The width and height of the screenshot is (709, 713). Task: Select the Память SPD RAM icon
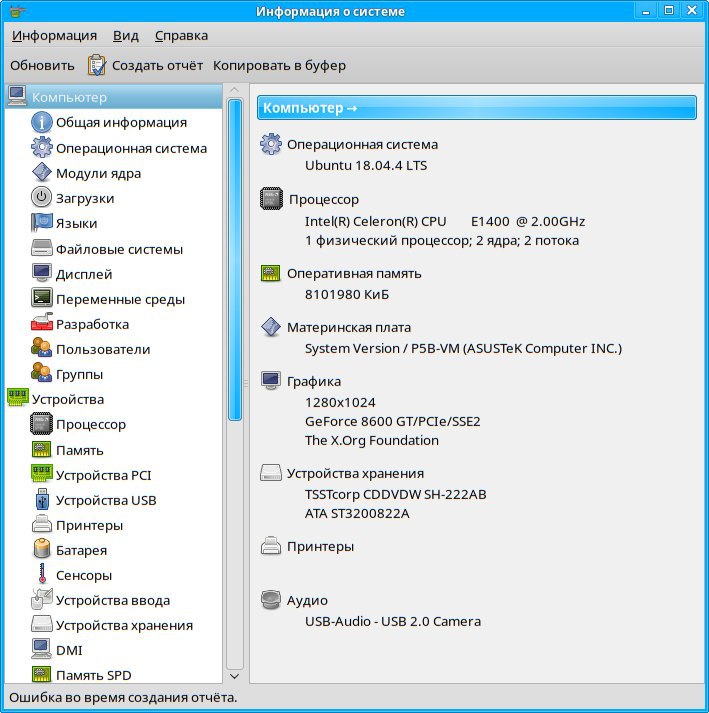pos(41,674)
